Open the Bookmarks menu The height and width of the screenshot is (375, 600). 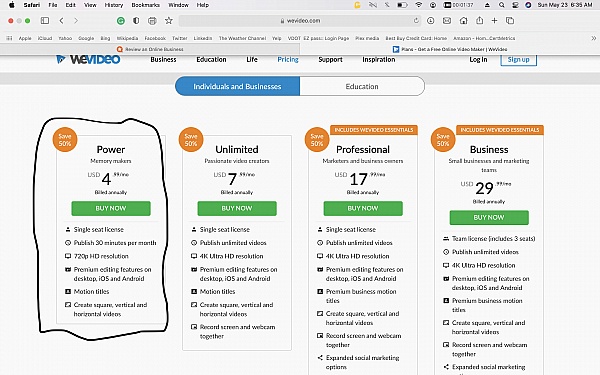tap(145, 5)
